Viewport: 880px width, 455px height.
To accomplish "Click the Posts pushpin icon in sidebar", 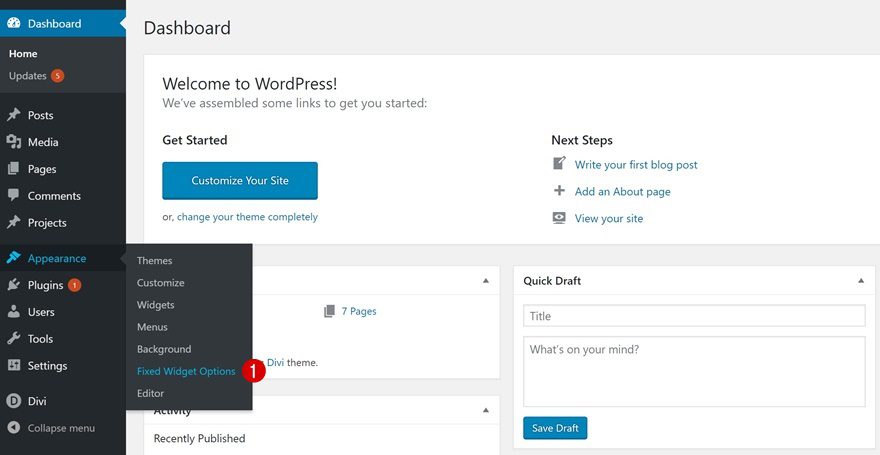I will click(x=14, y=115).
